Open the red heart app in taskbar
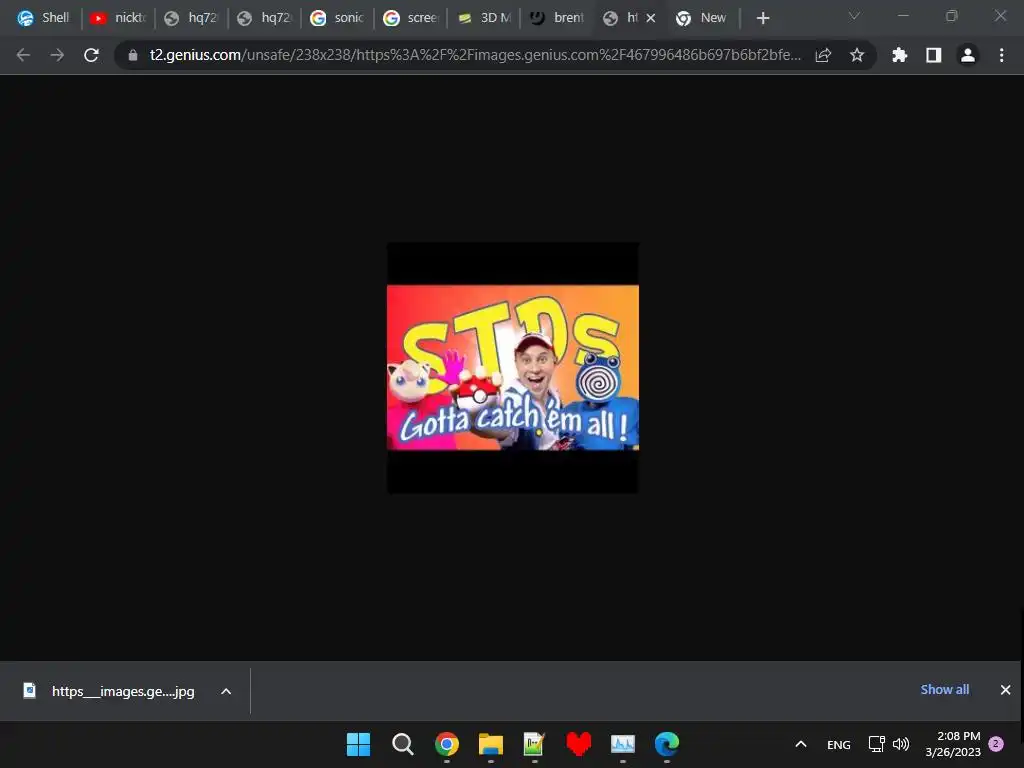 point(579,744)
